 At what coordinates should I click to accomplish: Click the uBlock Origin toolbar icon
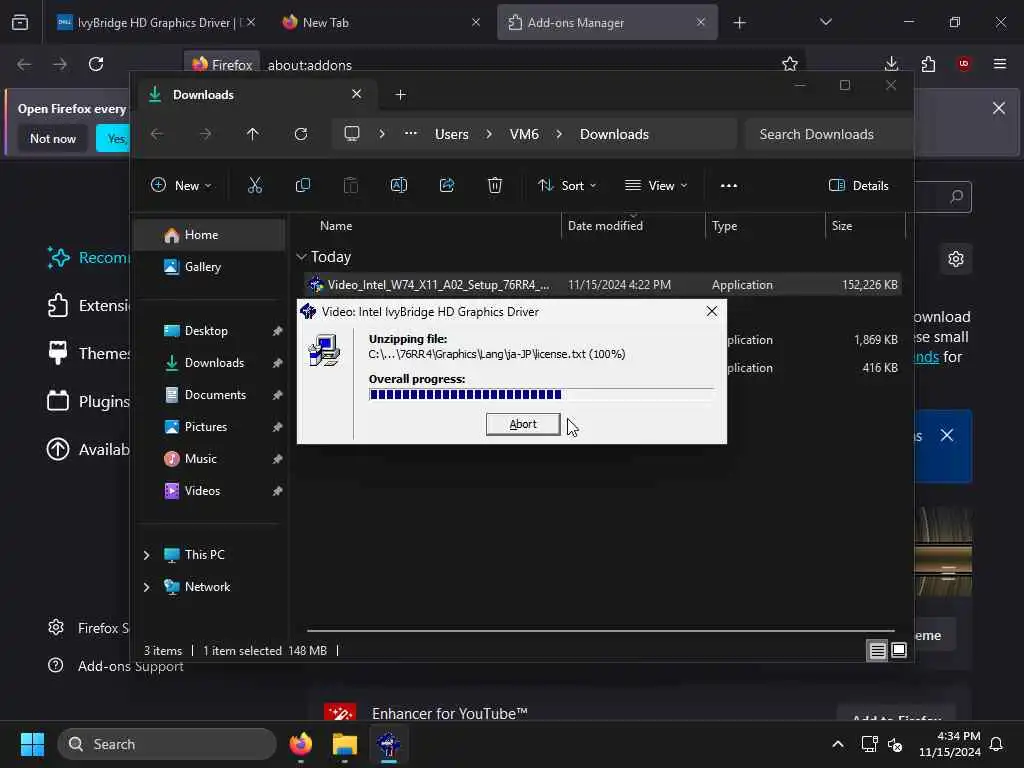pyautogui.click(x=964, y=64)
